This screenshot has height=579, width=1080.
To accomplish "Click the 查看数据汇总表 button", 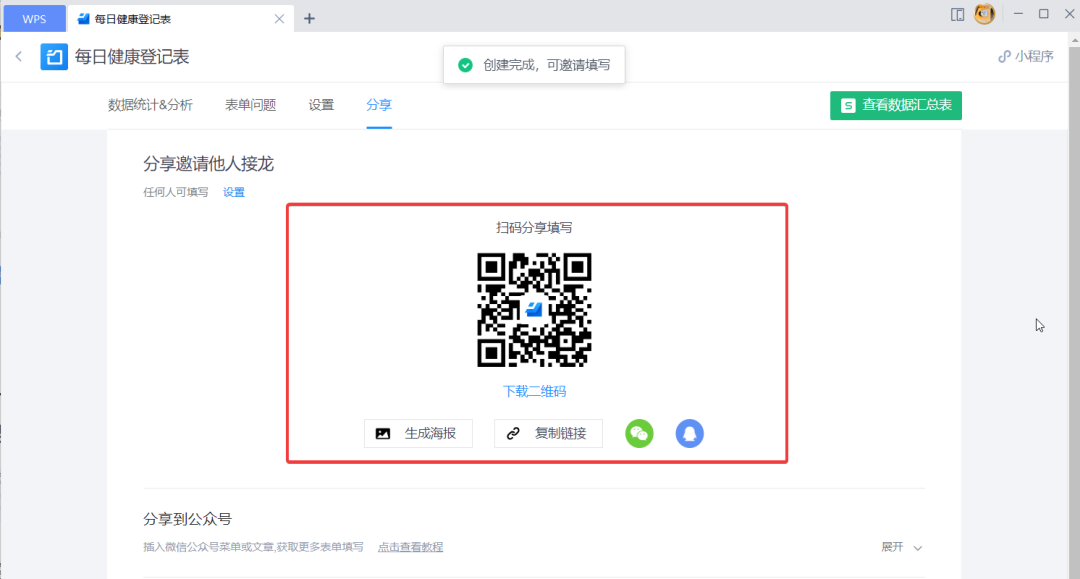I will click(895, 105).
